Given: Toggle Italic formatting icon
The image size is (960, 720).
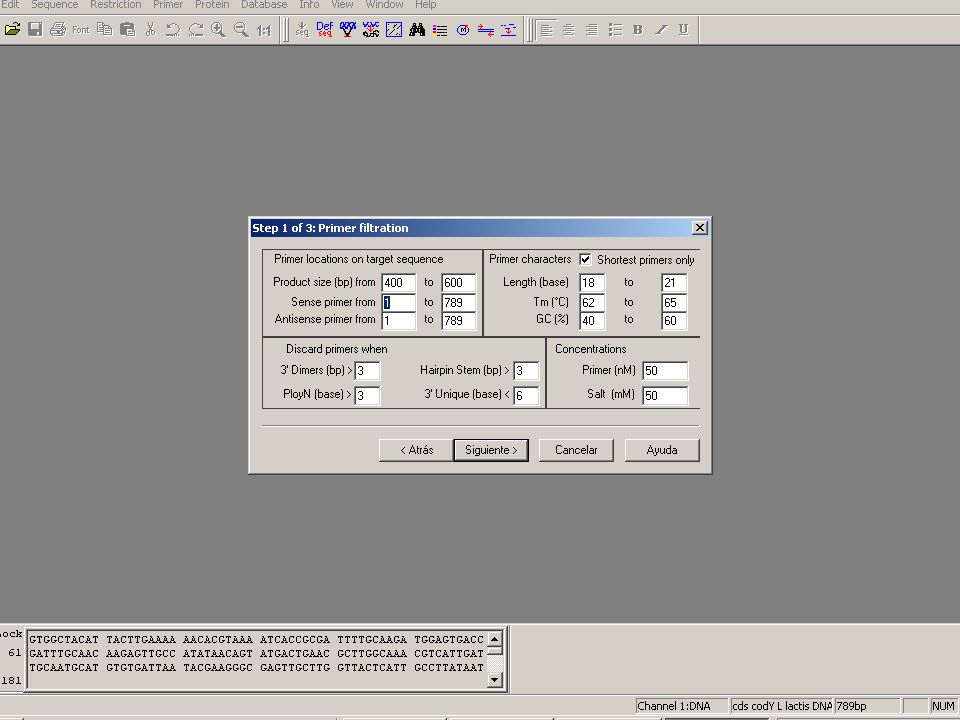Looking at the screenshot, I should [x=661, y=29].
